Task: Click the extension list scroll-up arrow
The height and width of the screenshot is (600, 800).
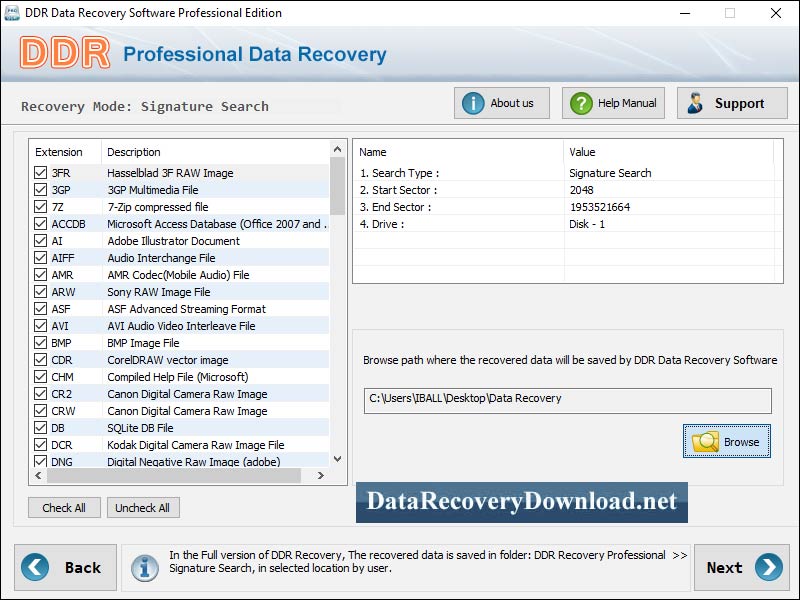Action: (336, 151)
